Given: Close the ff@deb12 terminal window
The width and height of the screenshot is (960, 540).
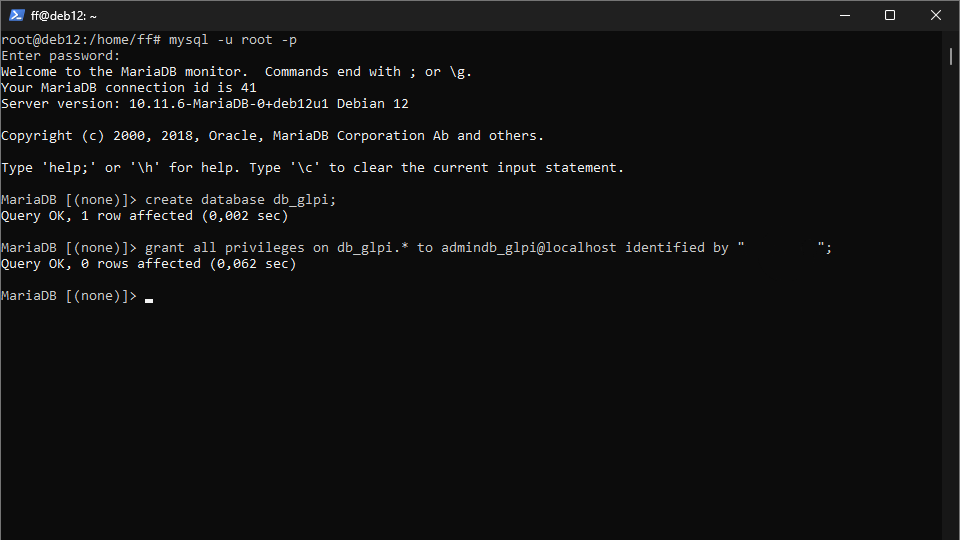Looking at the screenshot, I should (936, 15).
